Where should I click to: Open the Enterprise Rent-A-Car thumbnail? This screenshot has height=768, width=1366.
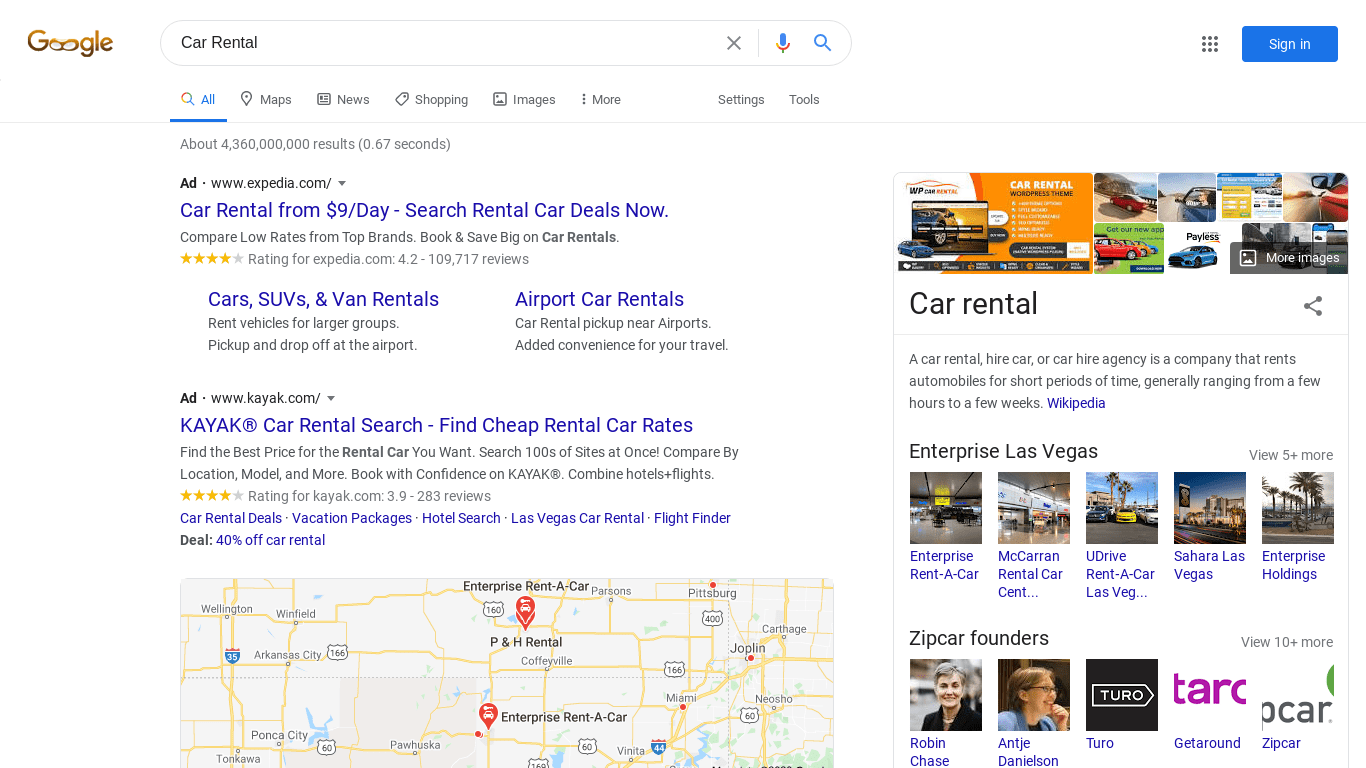(946, 508)
